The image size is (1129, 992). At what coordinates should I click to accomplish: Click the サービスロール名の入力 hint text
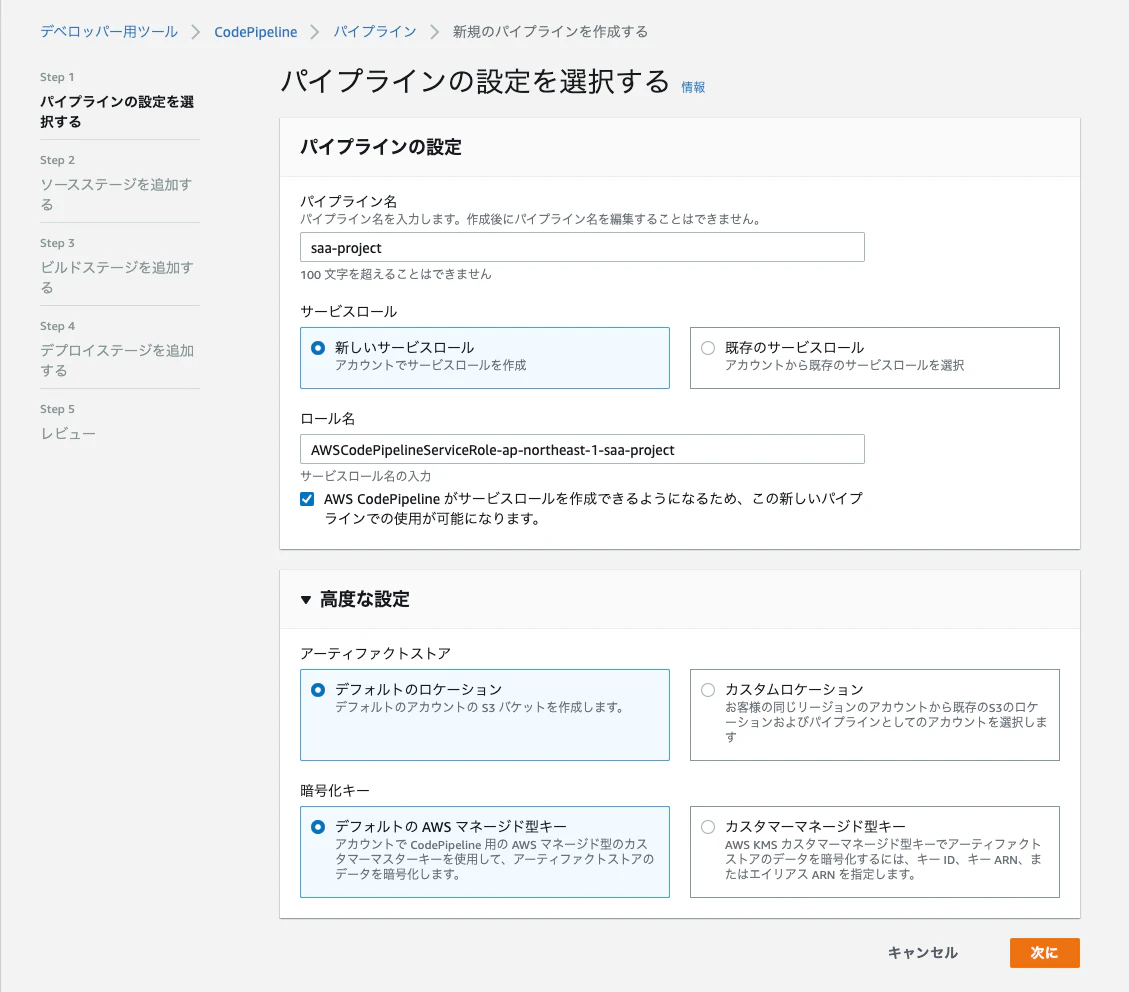click(366, 476)
